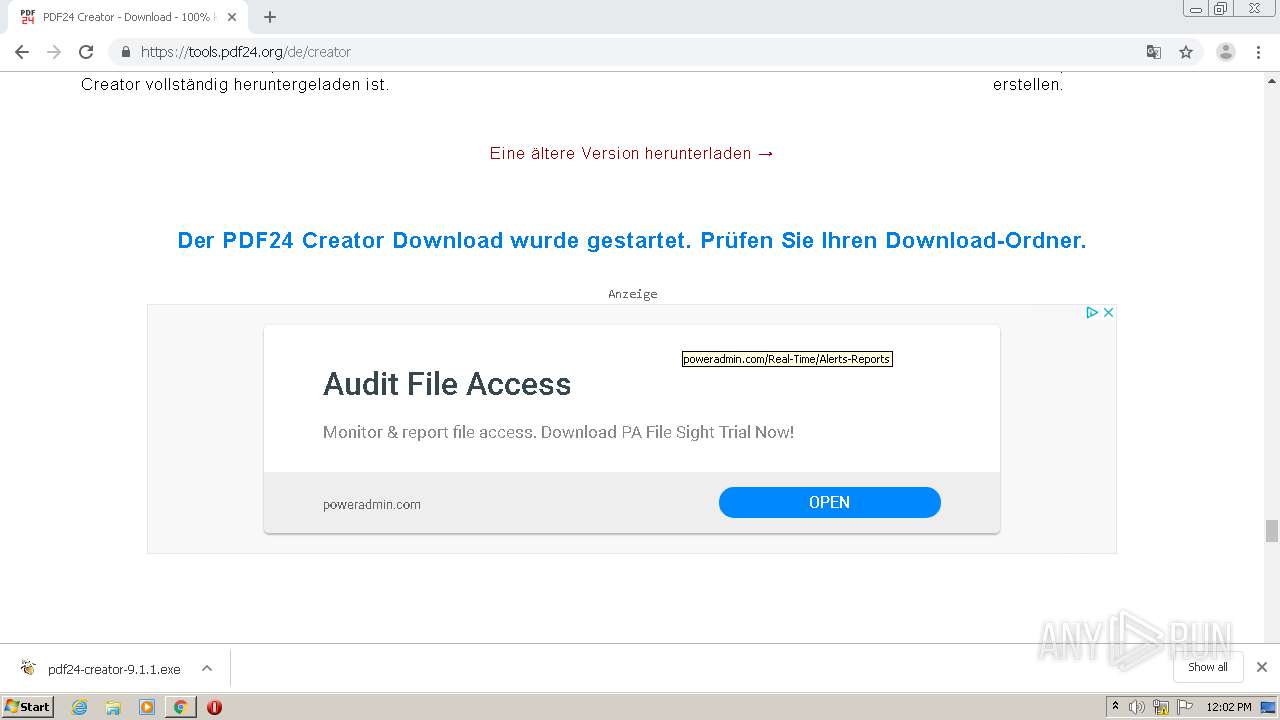The width and height of the screenshot is (1280, 720).
Task: Click the red stop-sign taskbar icon
Action: pyautogui.click(x=214, y=707)
